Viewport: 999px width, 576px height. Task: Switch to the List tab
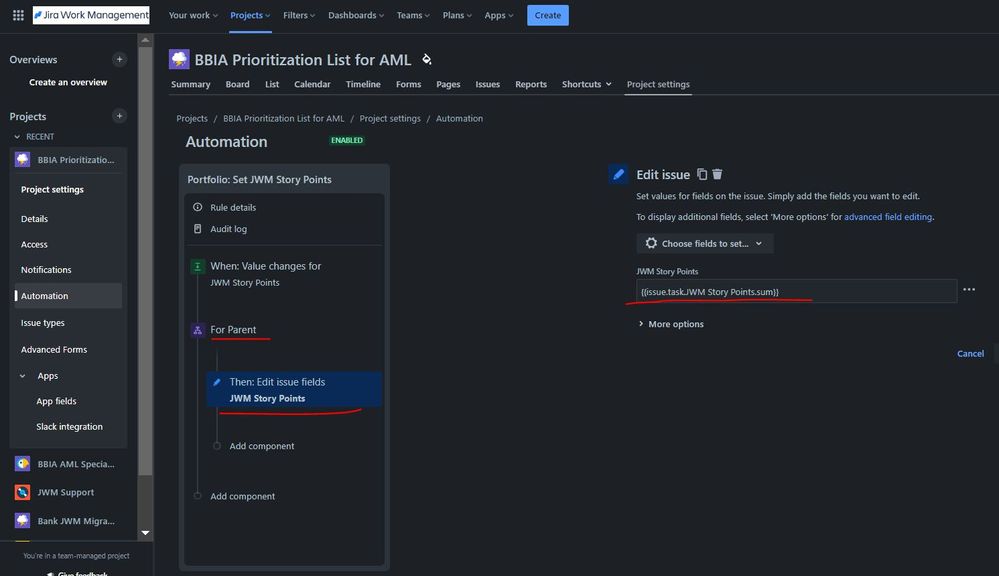(x=272, y=84)
